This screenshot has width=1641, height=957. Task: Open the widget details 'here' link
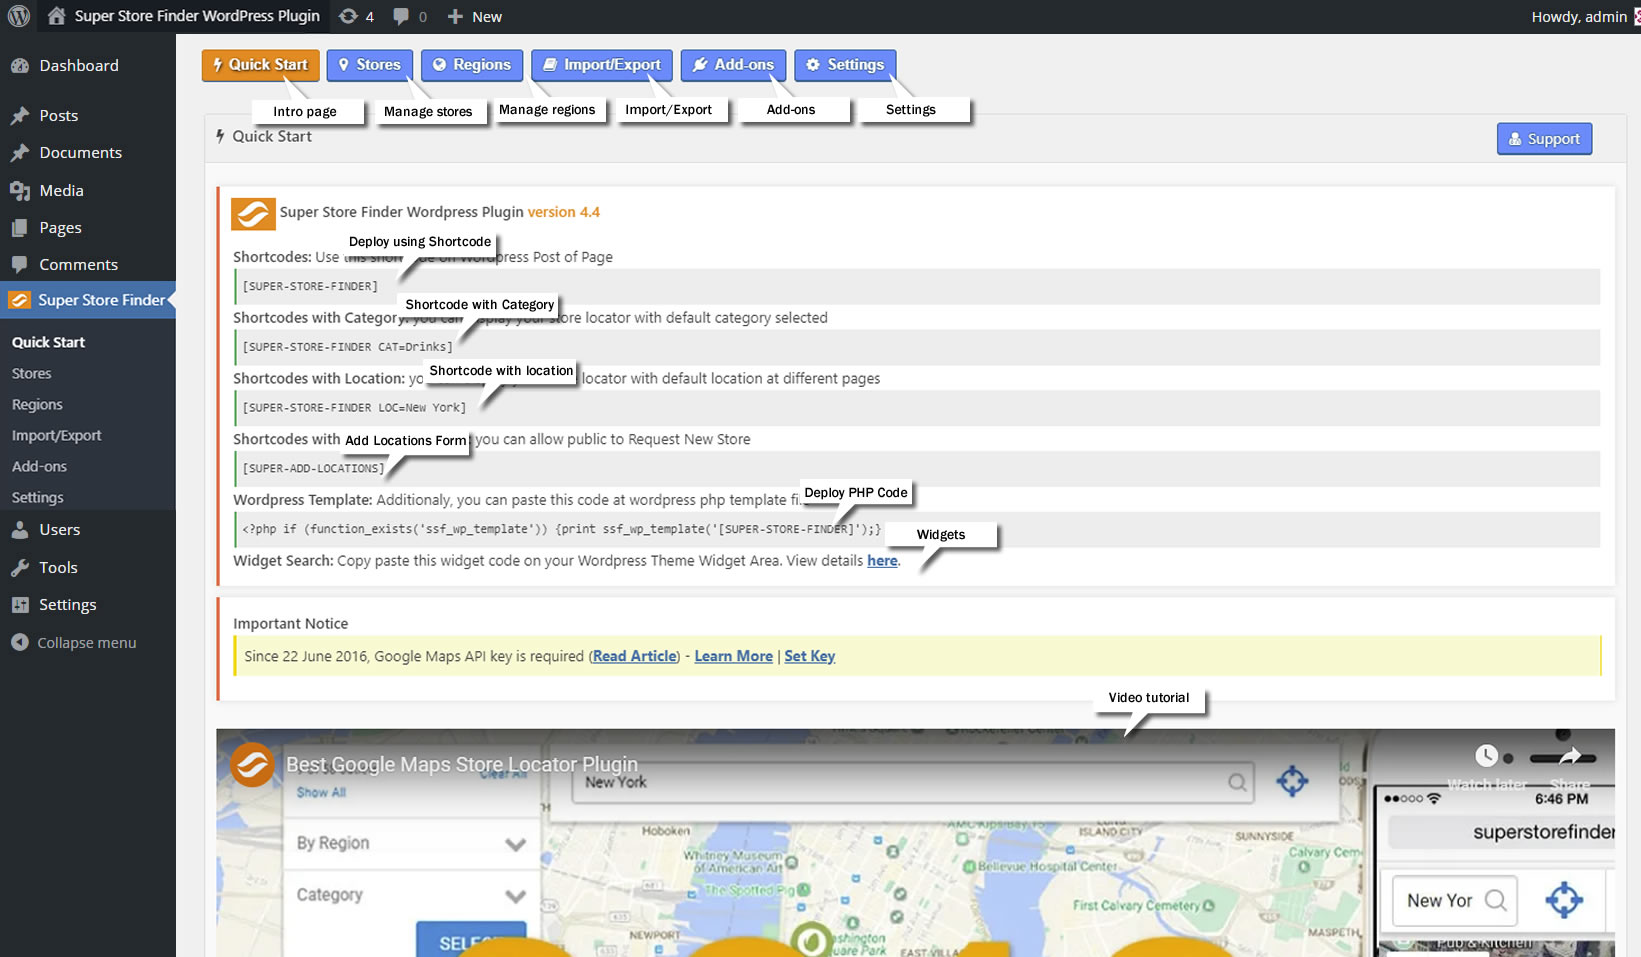pyautogui.click(x=882, y=561)
